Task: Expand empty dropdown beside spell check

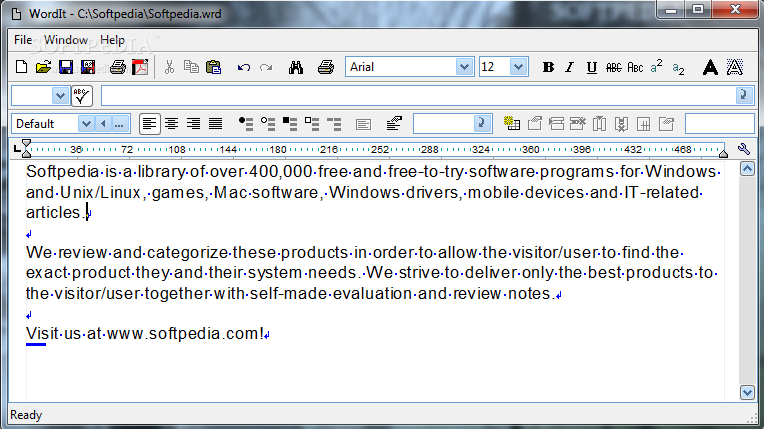Action: pyautogui.click(x=60, y=96)
